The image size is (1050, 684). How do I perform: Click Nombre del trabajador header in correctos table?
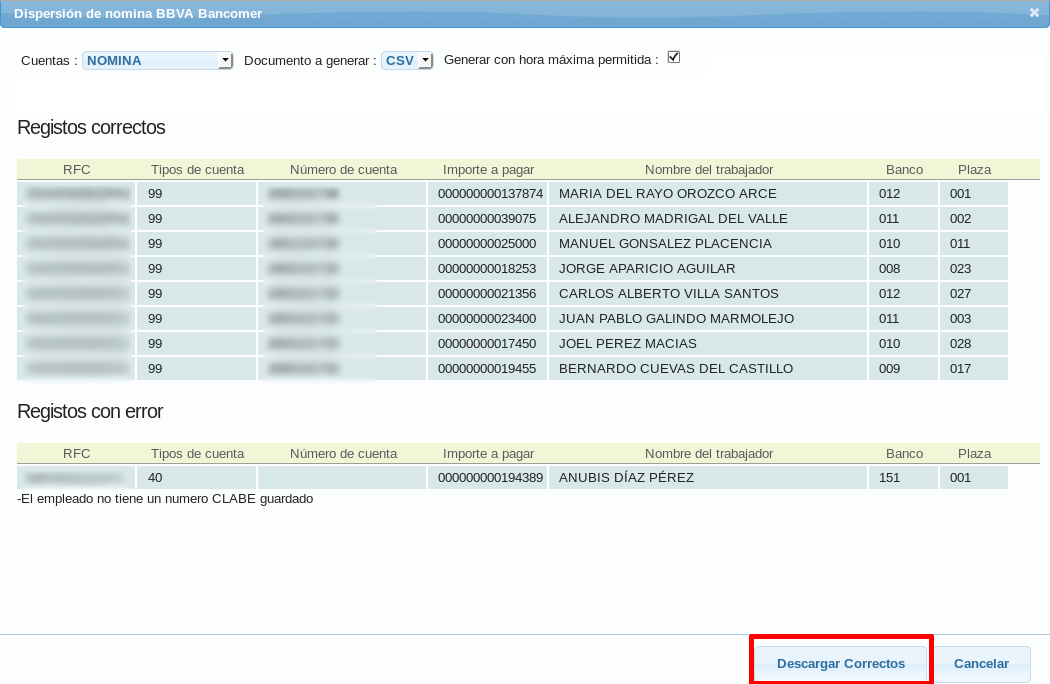[708, 169]
